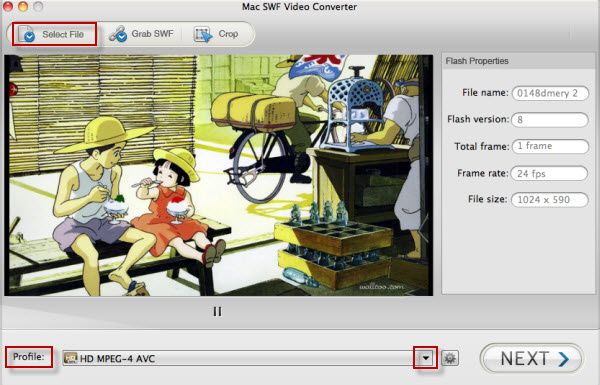600x385 pixels.
Task: Click the NEXT button
Action: pos(532,359)
